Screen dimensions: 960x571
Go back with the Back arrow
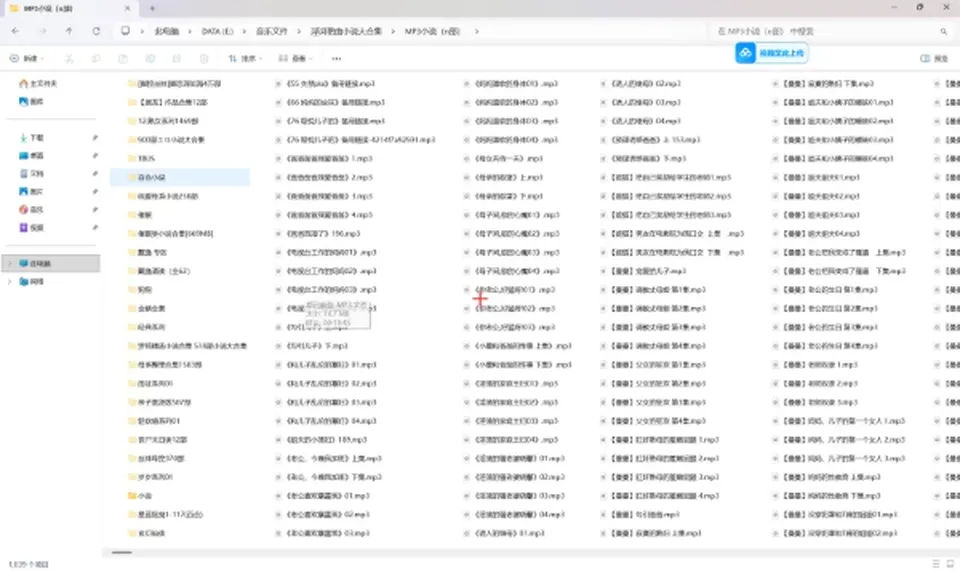pyautogui.click(x=15, y=31)
